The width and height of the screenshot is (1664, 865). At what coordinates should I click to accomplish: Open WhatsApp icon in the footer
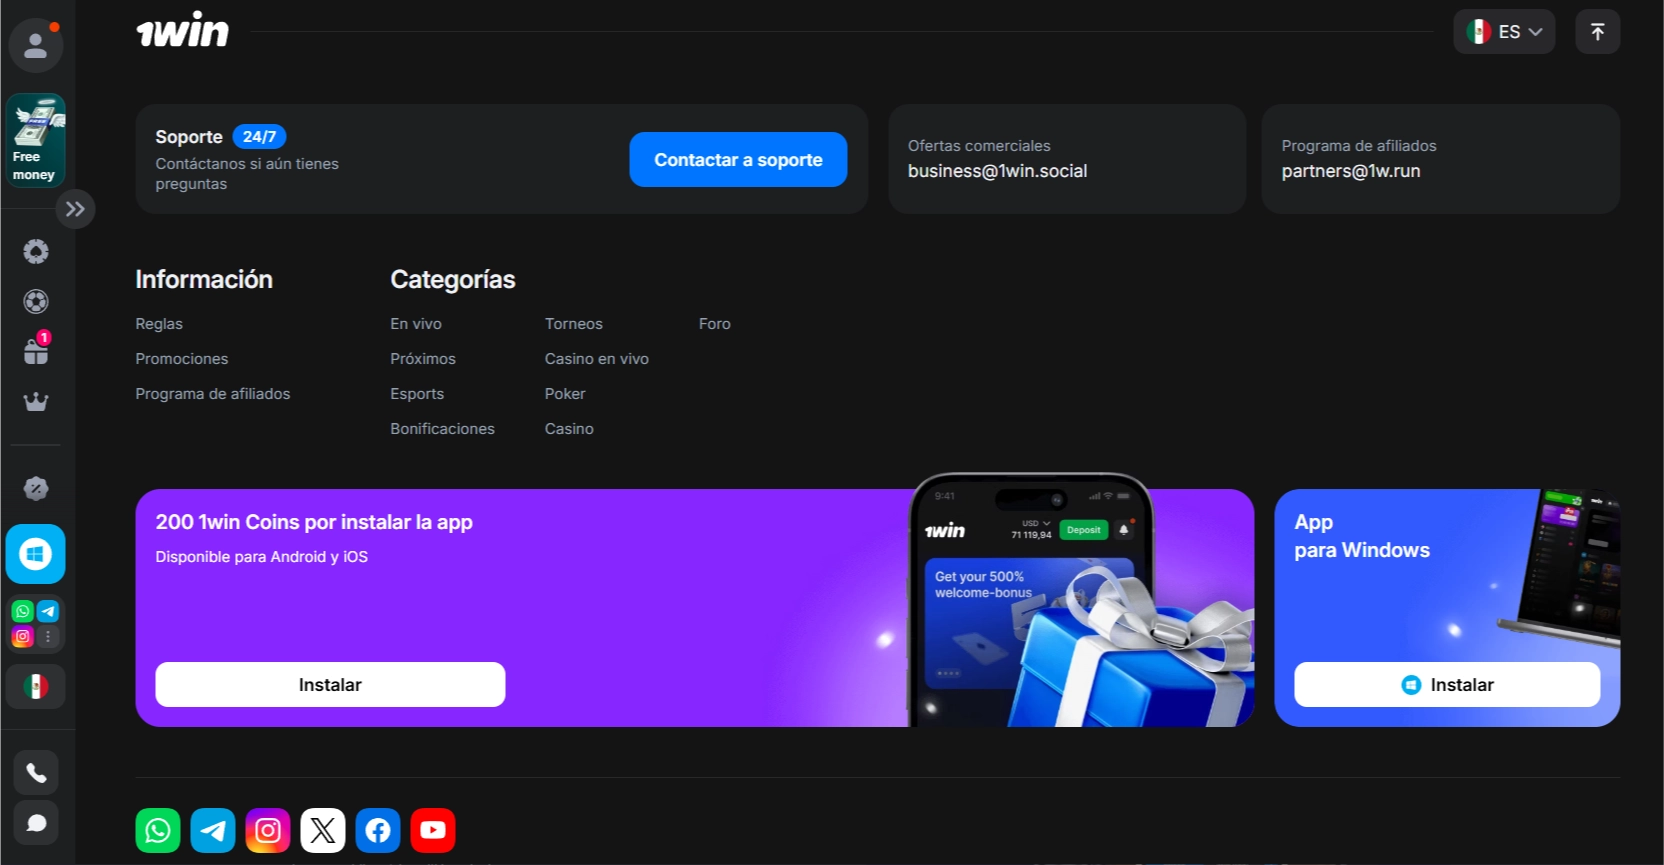point(158,830)
